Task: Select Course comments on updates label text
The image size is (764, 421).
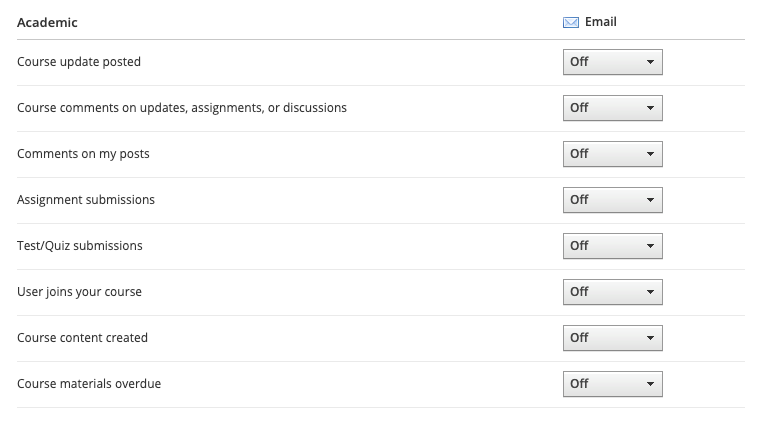Action: 182,108
